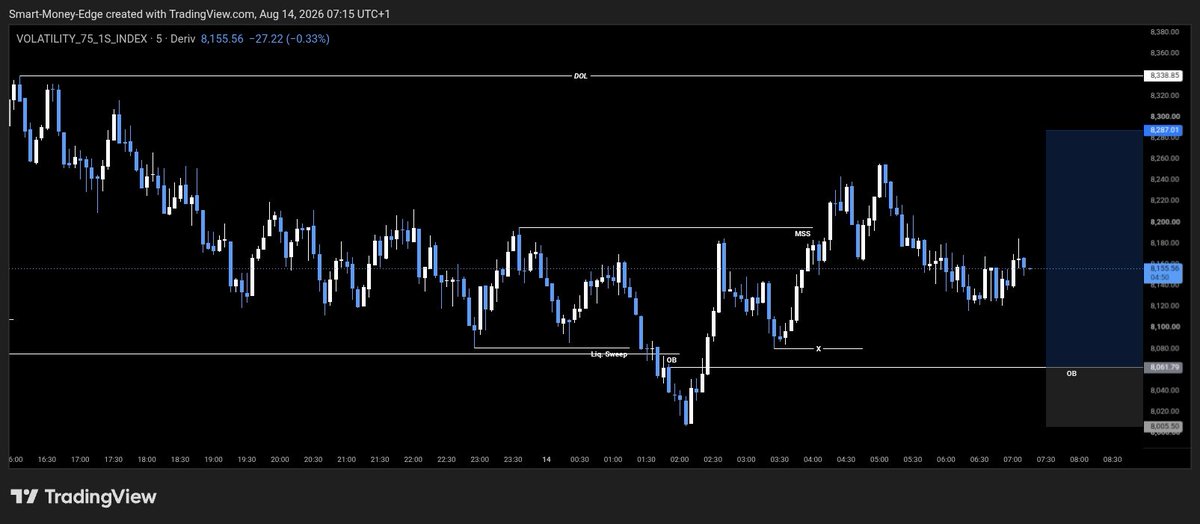Click the blue 8,287.01 target price tag
The width and height of the screenshot is (1200, 524).
1165,130
